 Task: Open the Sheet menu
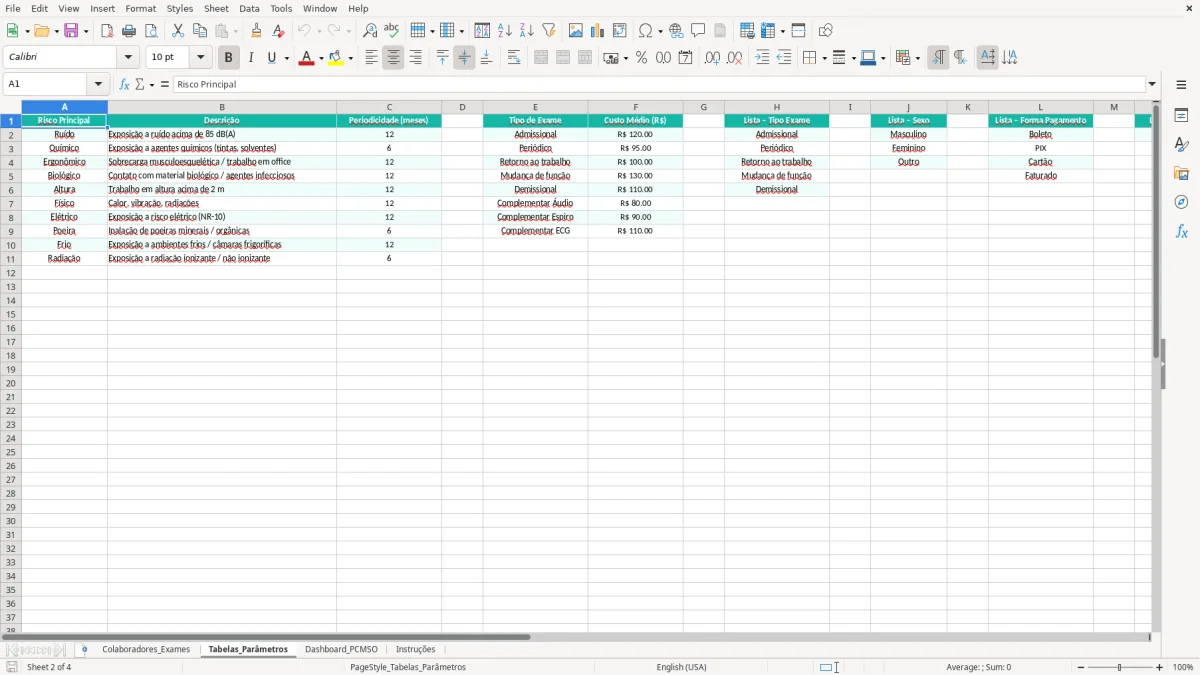(x=216, y=8)
